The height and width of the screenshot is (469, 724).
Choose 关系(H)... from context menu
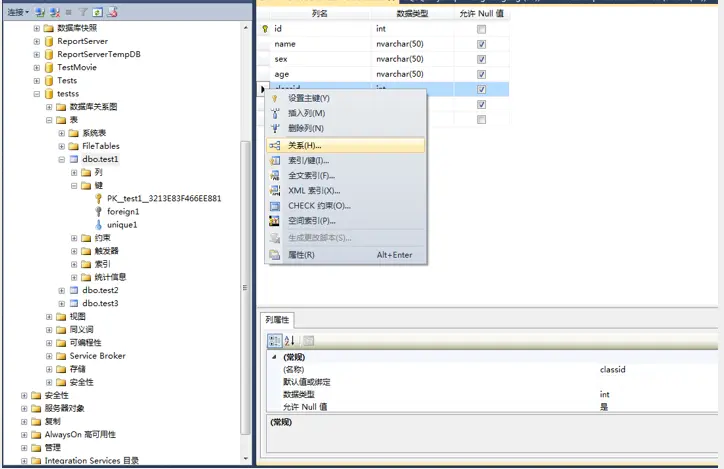[x=345, y=146]
